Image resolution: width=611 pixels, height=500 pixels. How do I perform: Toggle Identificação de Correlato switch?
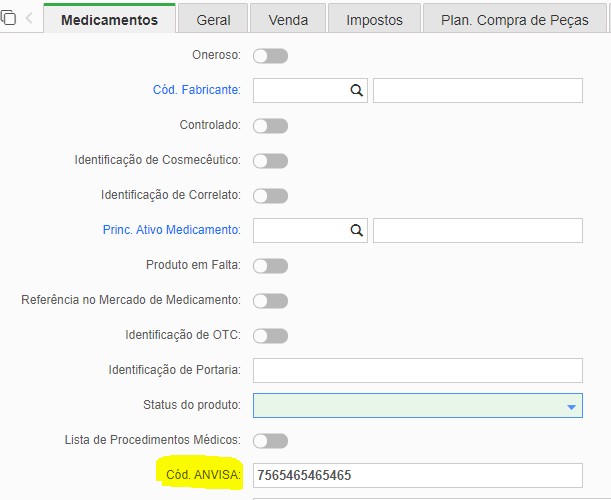pos(270,196)
